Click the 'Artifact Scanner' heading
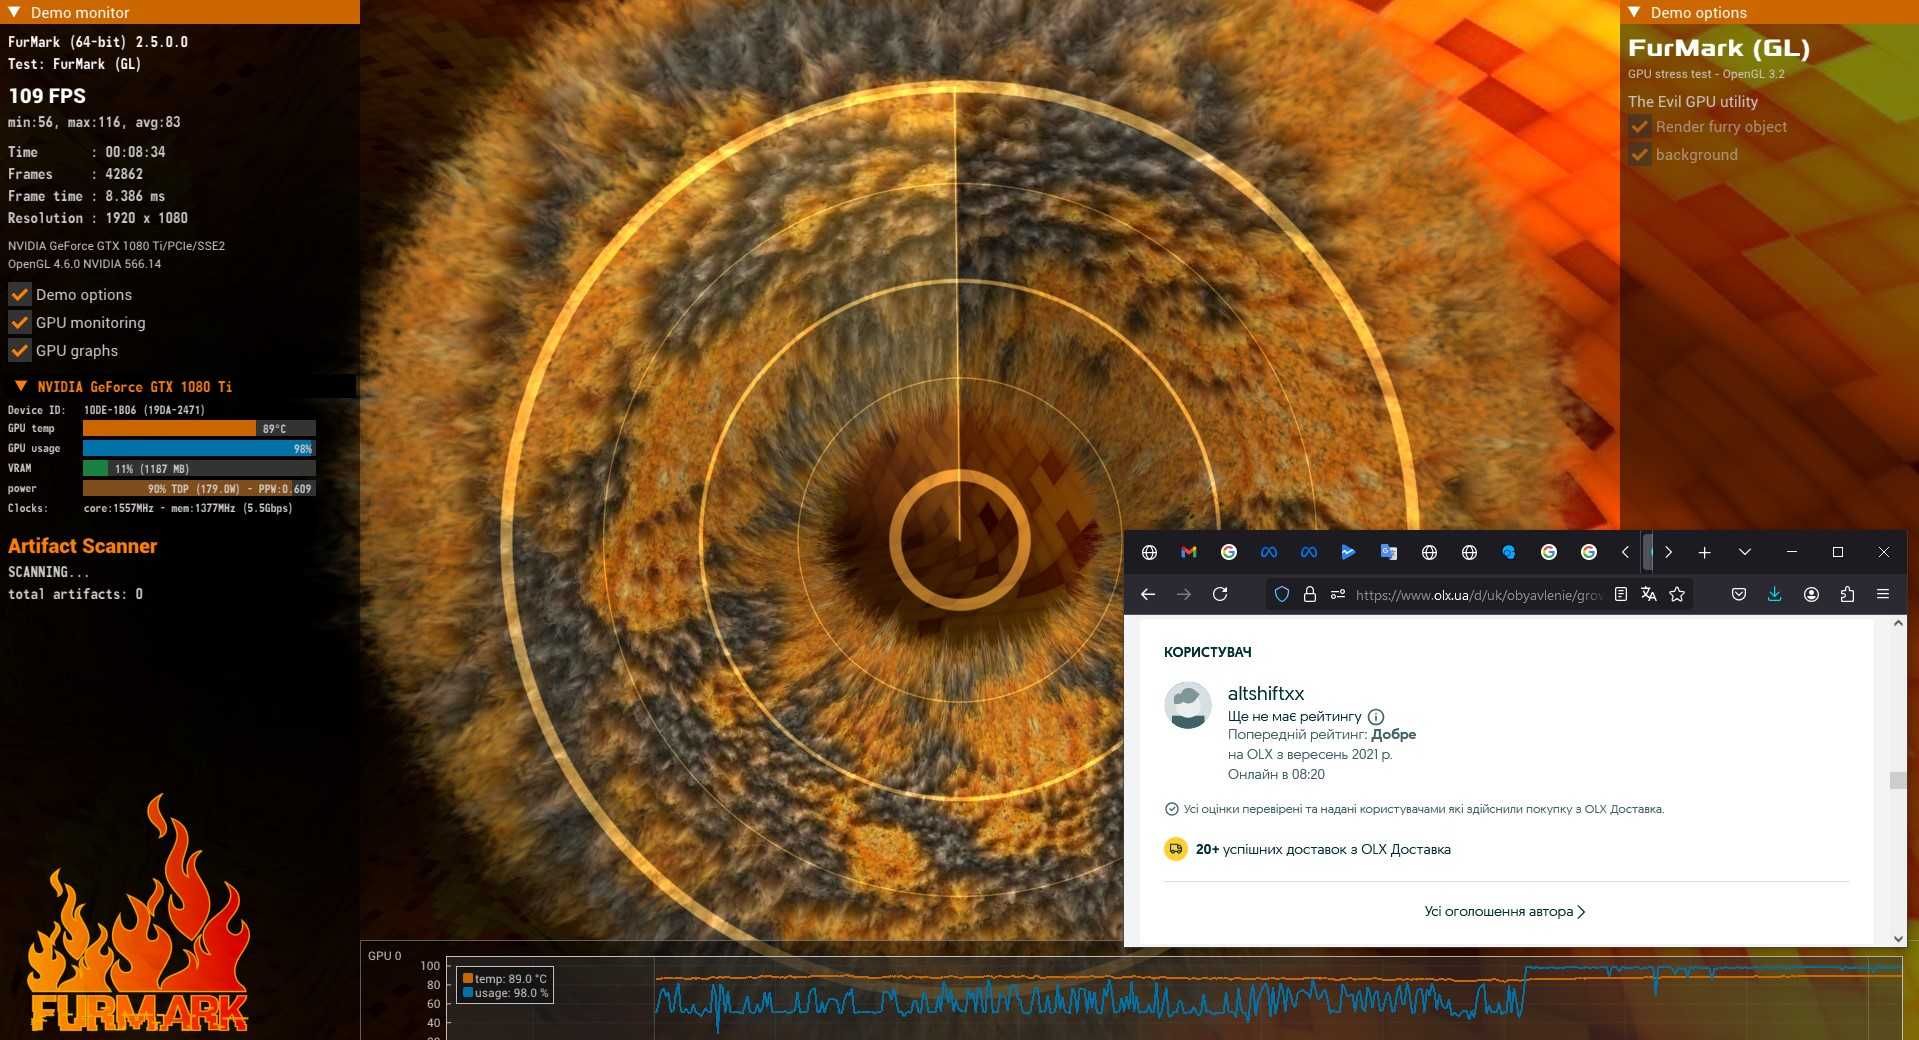This screenshot has height=1040, width=1919. click(83, 546)
